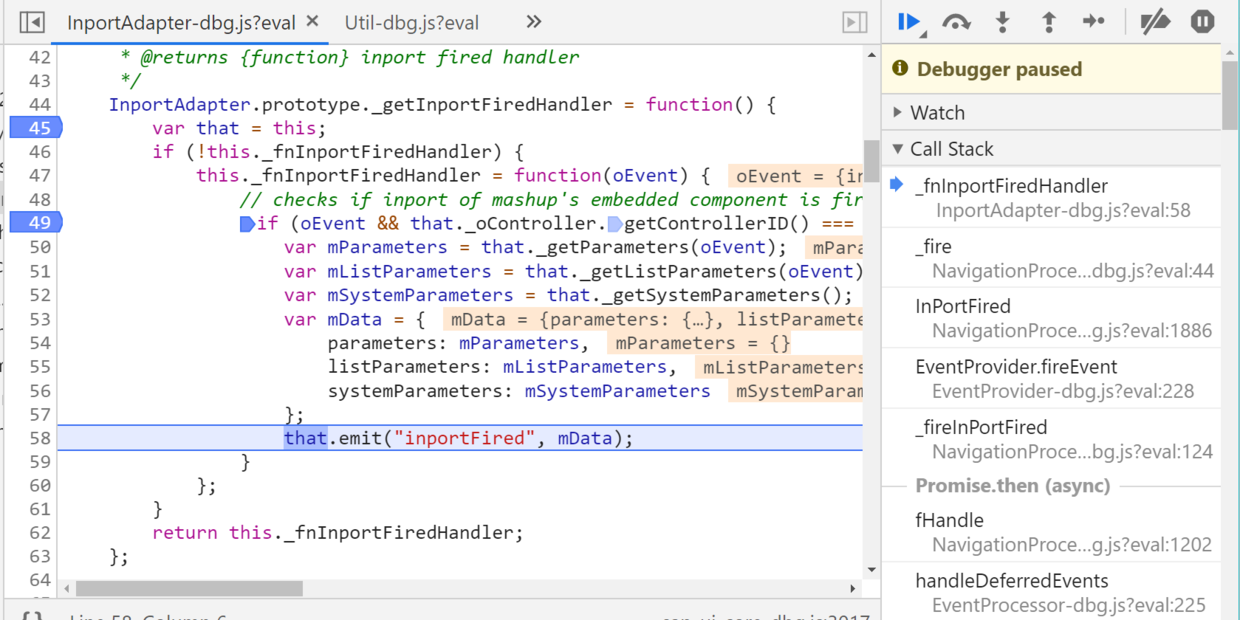Select the _fire call stack frame
Screen dimensions: 1240x620
coord(1051,258)
